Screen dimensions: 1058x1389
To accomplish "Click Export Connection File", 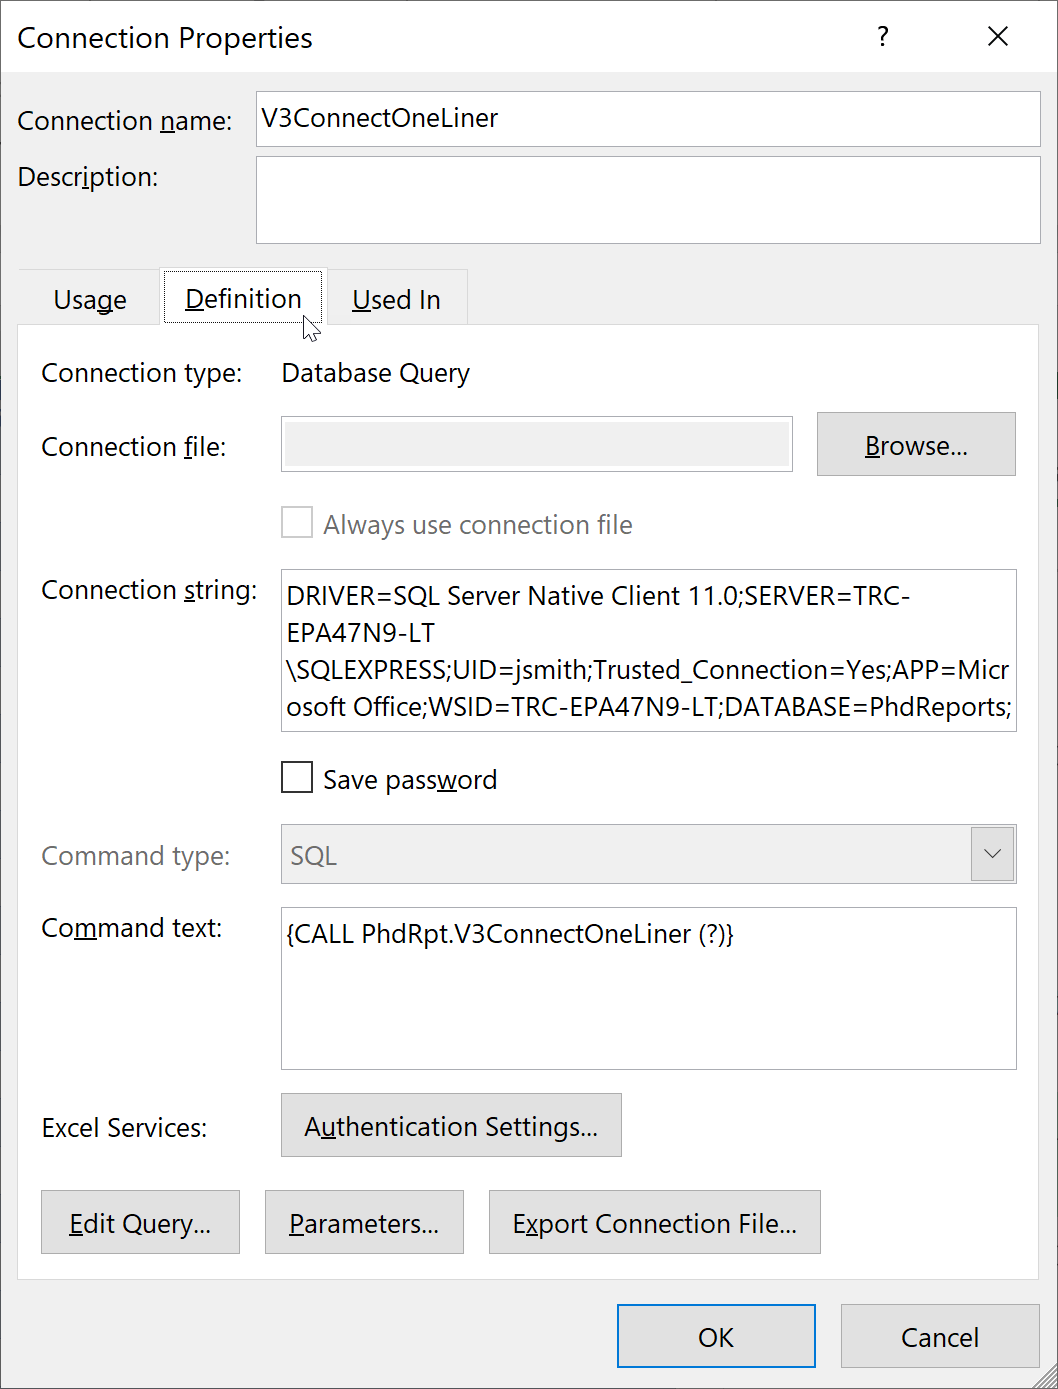I will tap(654, 1222).
